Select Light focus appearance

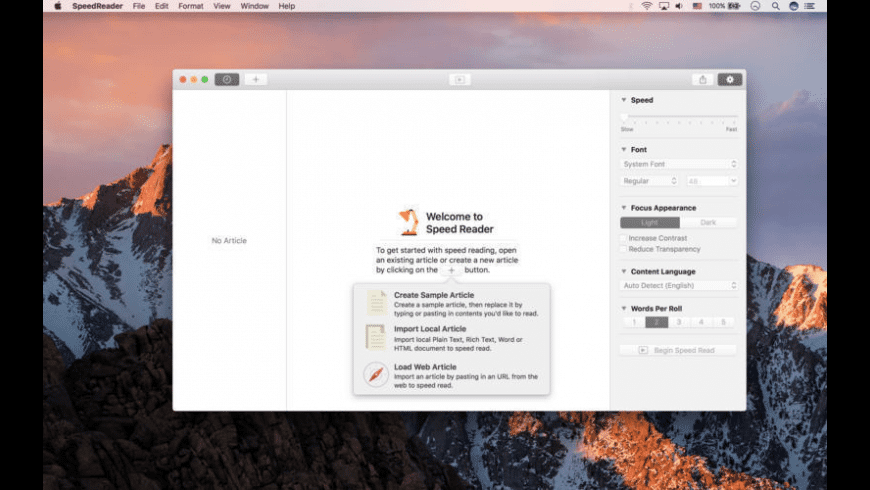pos(650,223)
